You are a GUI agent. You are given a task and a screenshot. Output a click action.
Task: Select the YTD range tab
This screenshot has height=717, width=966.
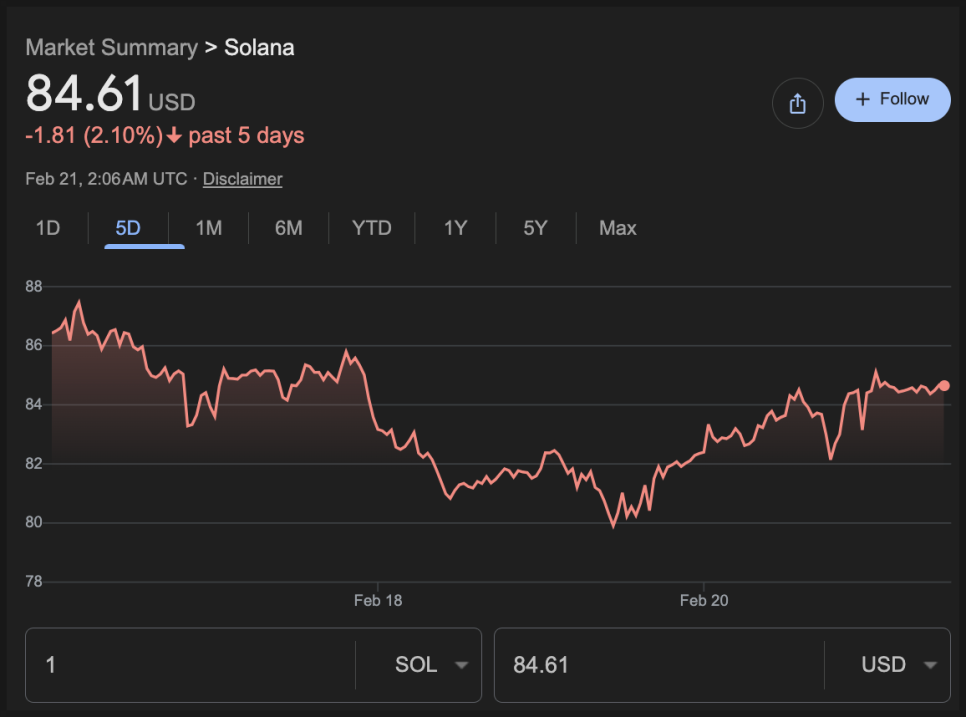tap(371, 228)
